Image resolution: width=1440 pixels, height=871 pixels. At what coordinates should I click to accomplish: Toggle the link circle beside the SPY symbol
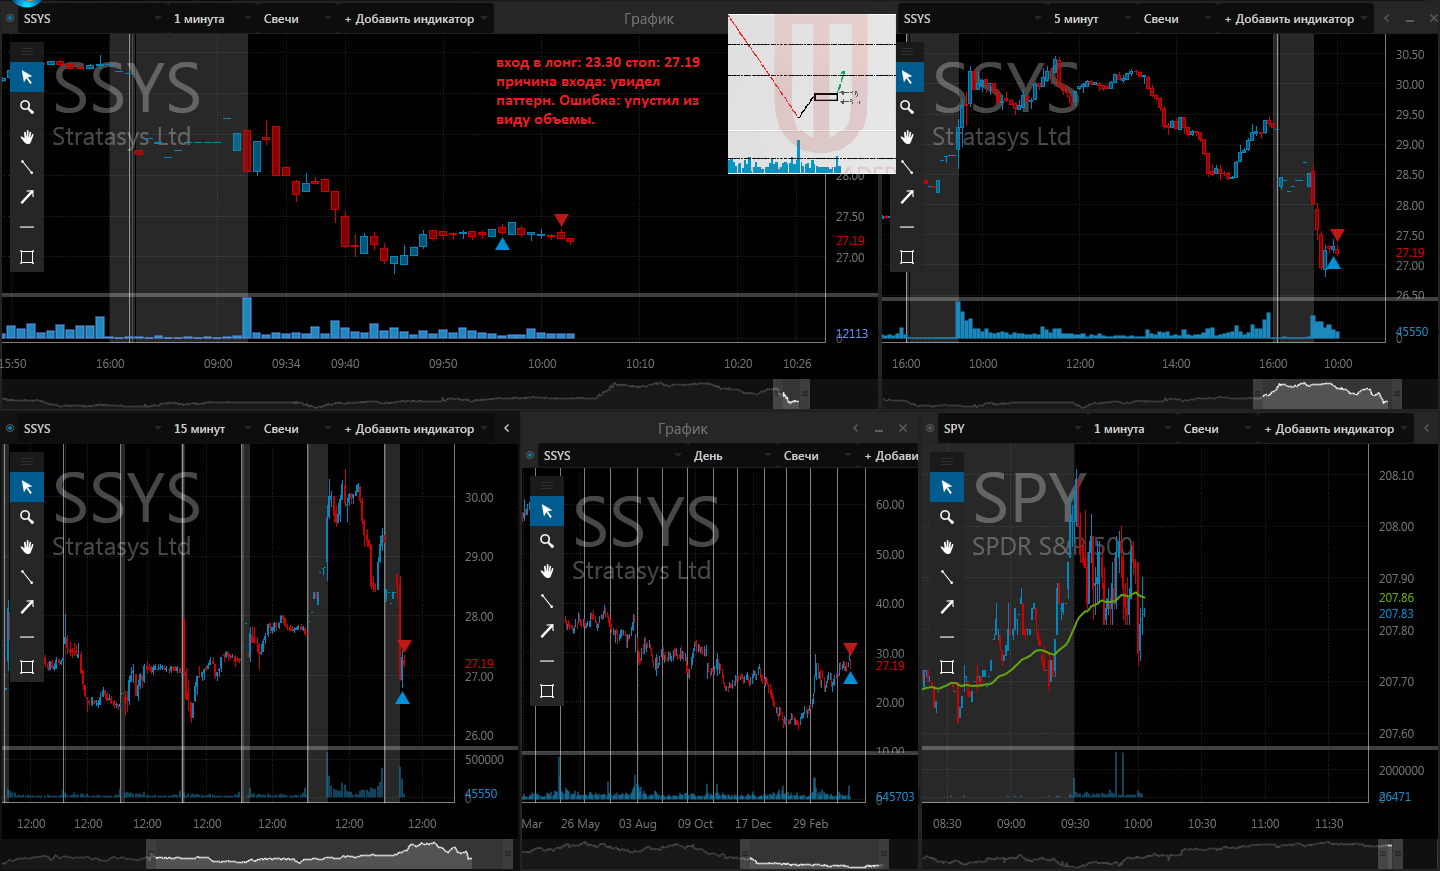tap(930, 428)
